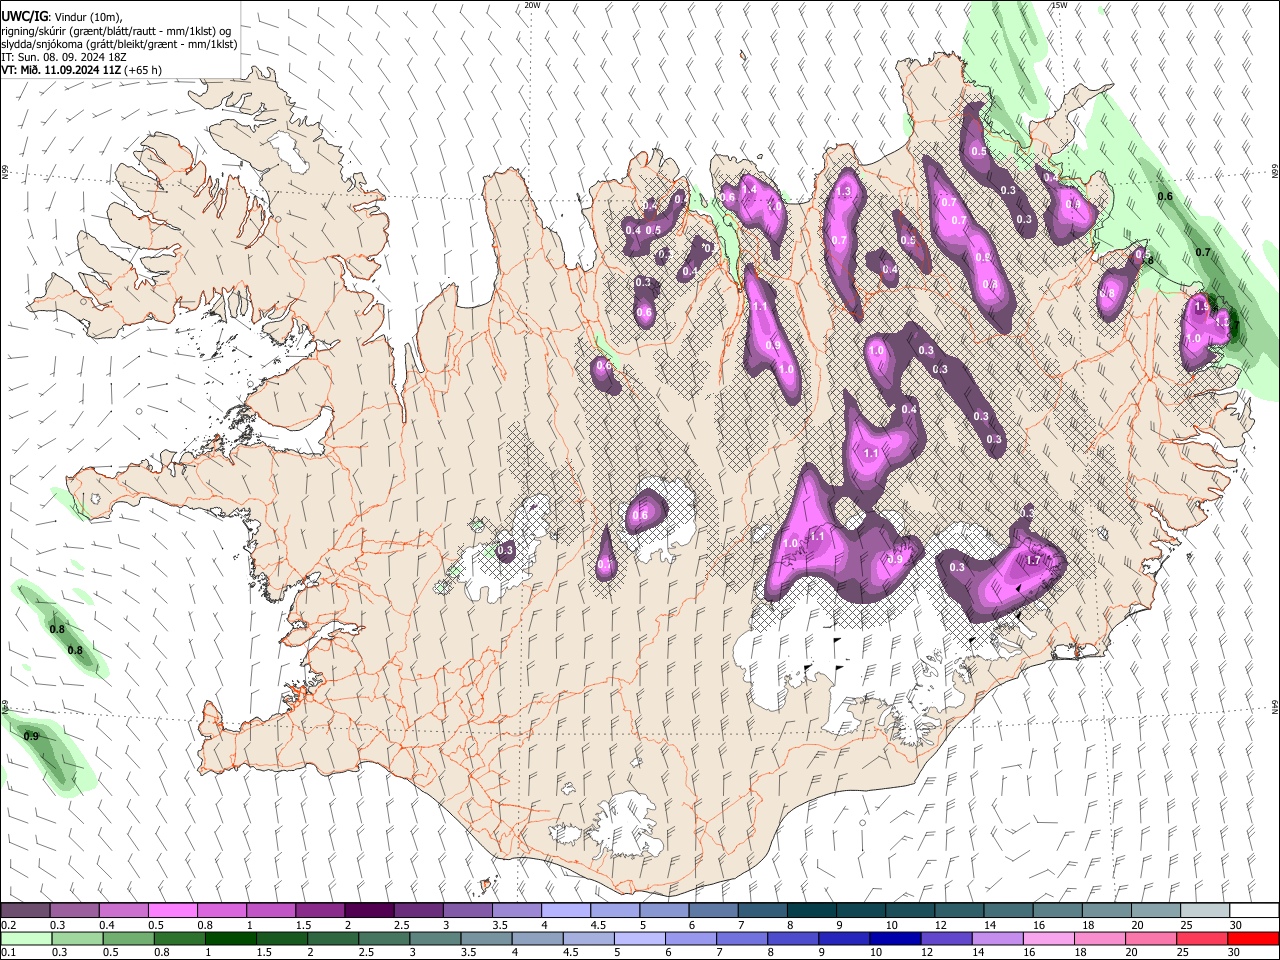Click the black "0.7" rain value offshore east
Viewport: 1280px width, 960px height.
point(1203,252)
